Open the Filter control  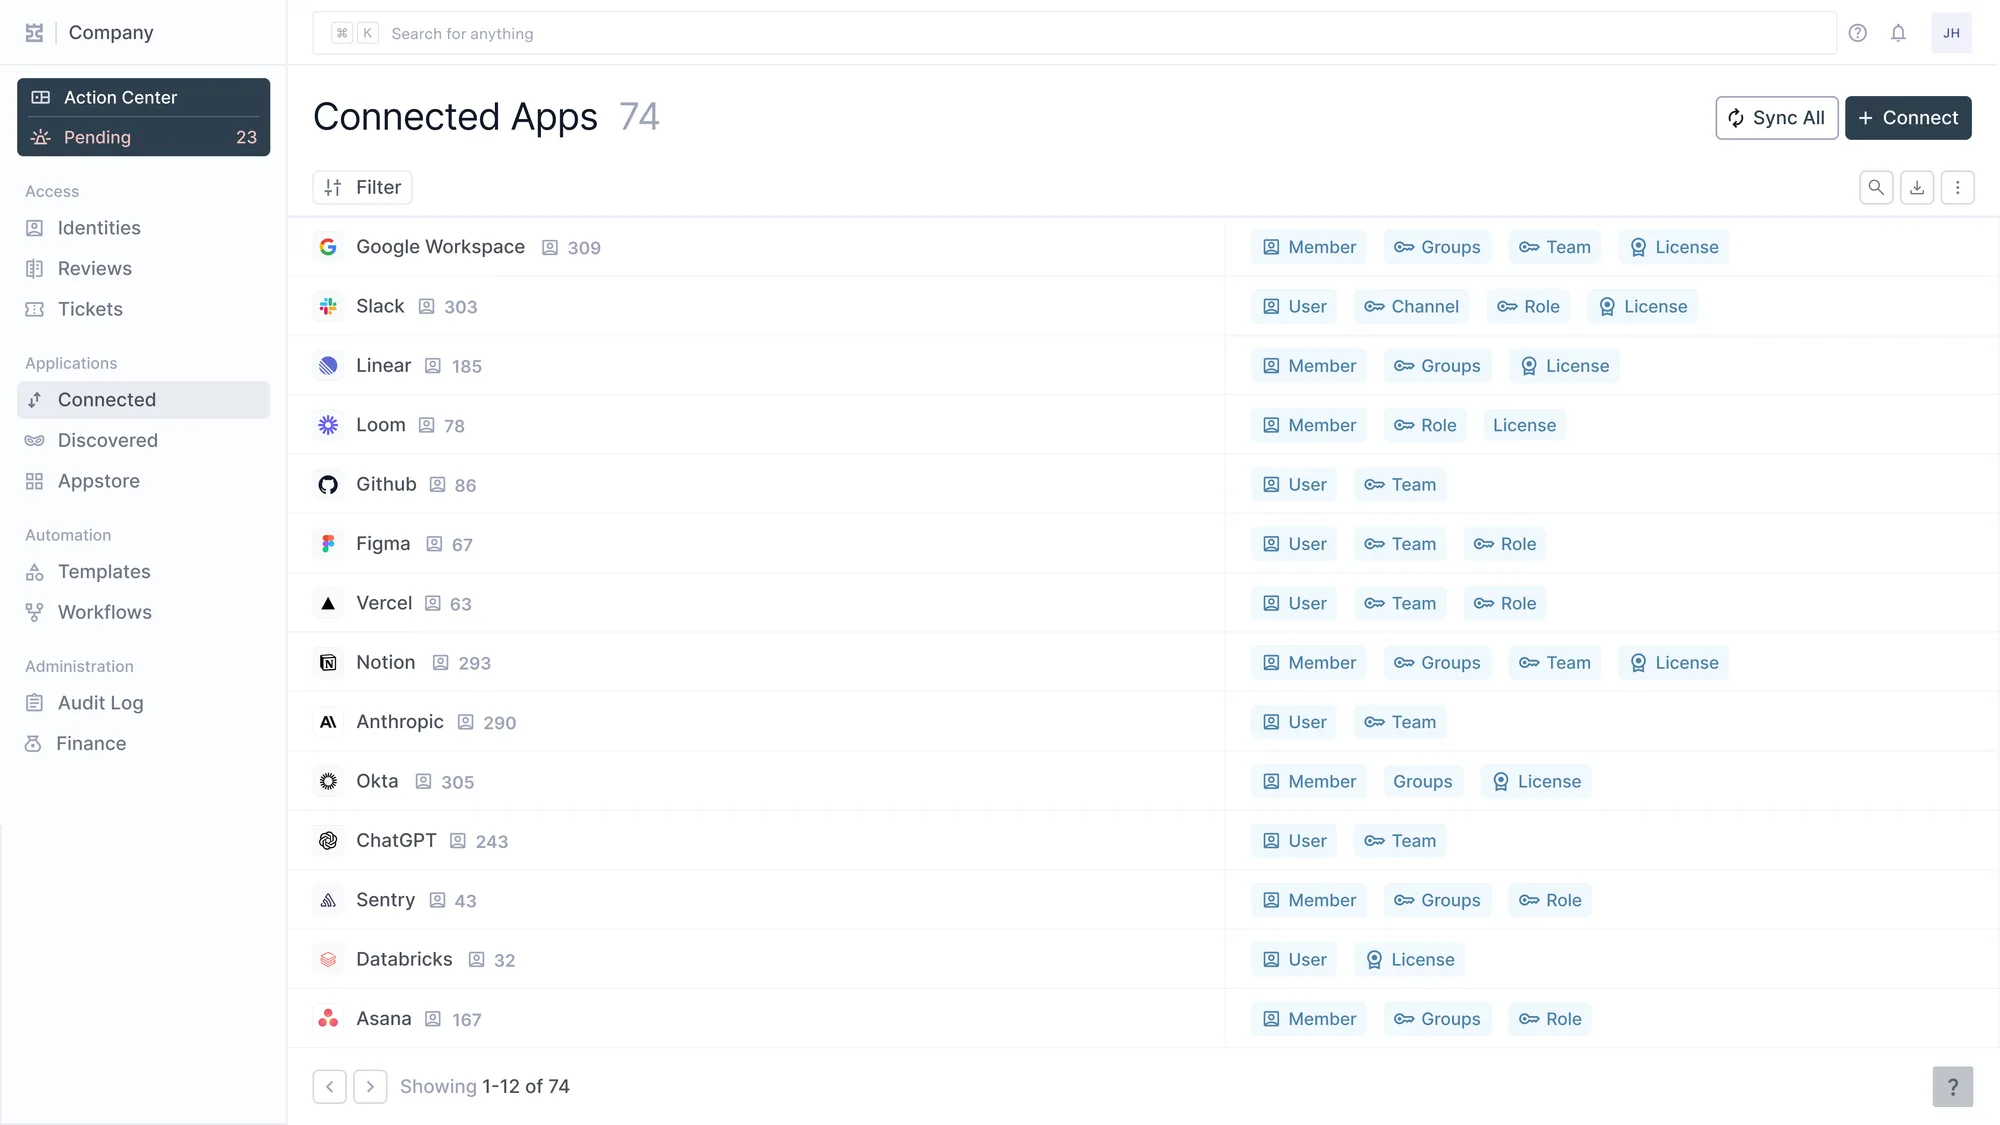[362, 187]
